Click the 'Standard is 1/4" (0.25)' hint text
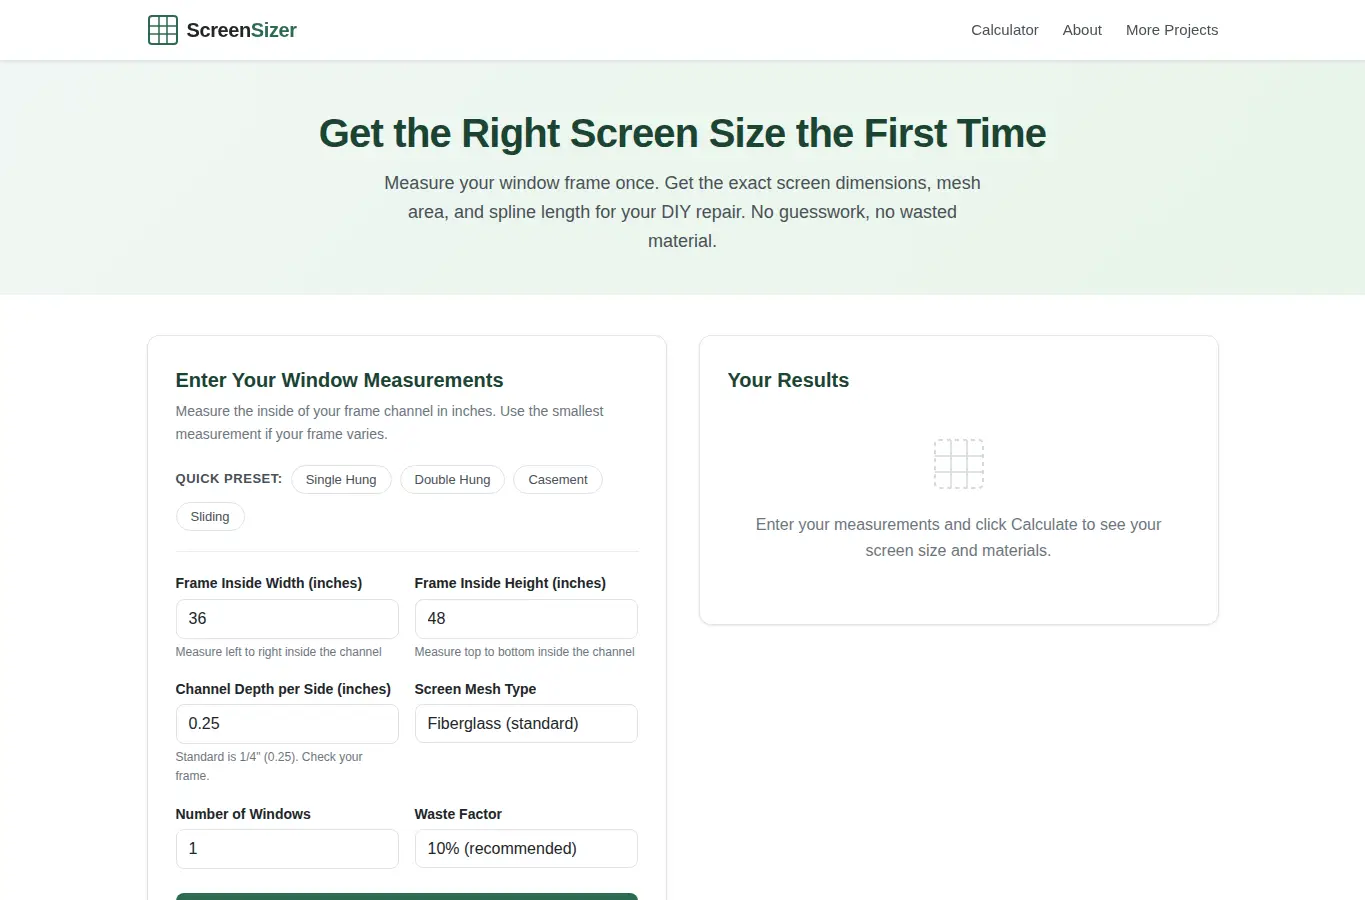Screen dimensions: 1365x900 pos(269,766)
